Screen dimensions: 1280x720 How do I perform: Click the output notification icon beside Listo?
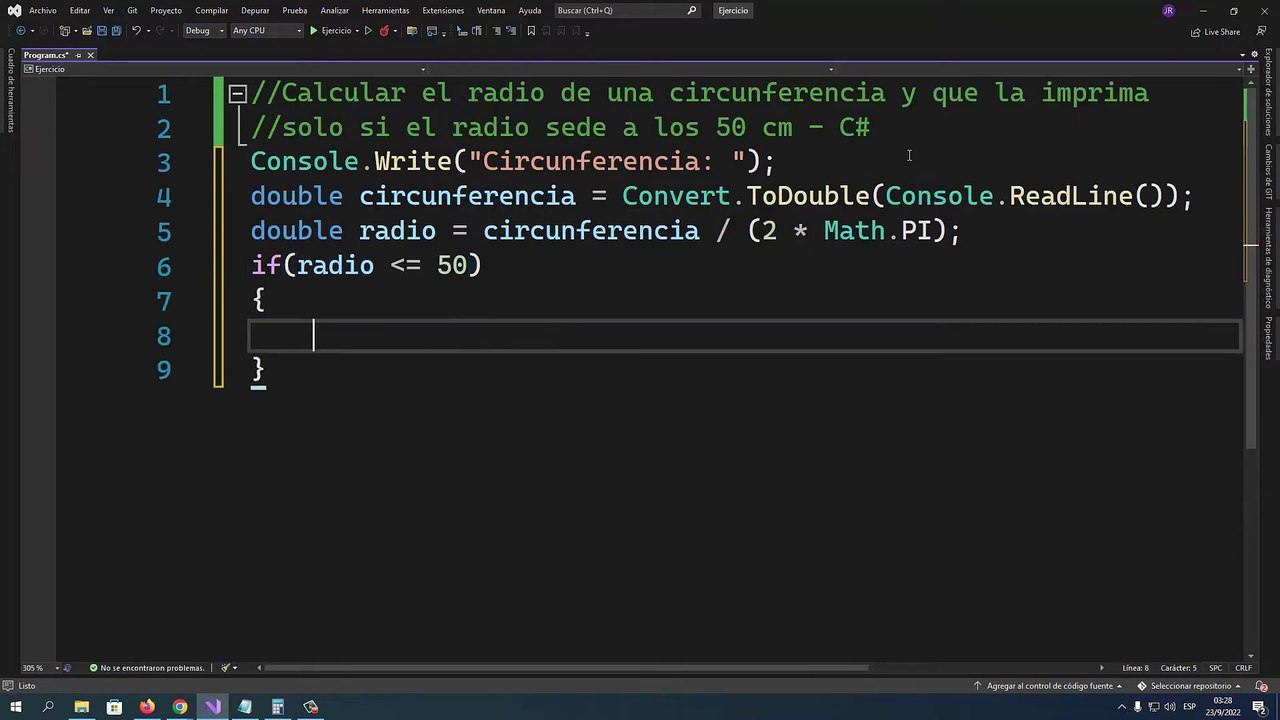pyautogui.click(x=8, y=686)
